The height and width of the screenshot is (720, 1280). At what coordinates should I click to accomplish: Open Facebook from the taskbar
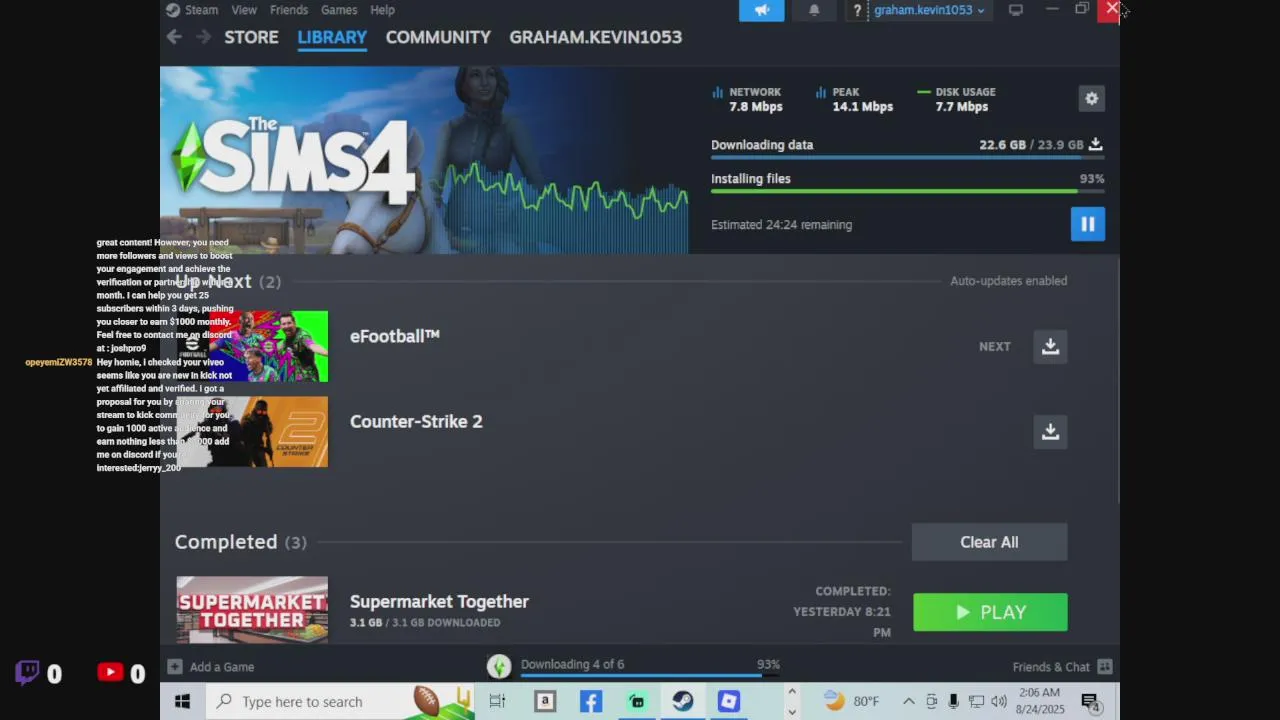coord(591,702)
